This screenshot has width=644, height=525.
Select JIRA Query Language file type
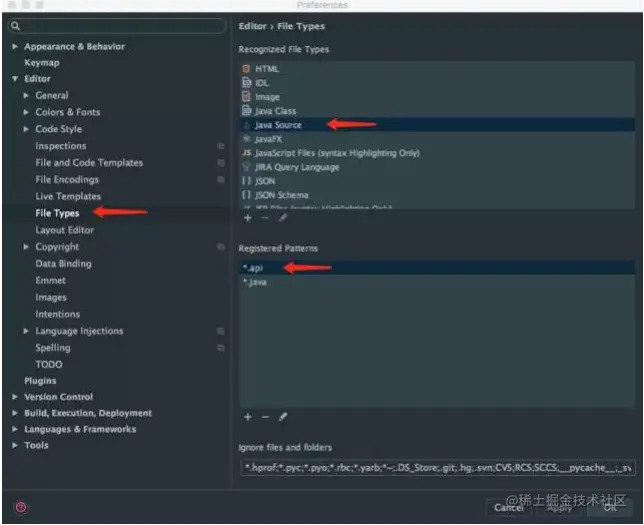point(437,167)
